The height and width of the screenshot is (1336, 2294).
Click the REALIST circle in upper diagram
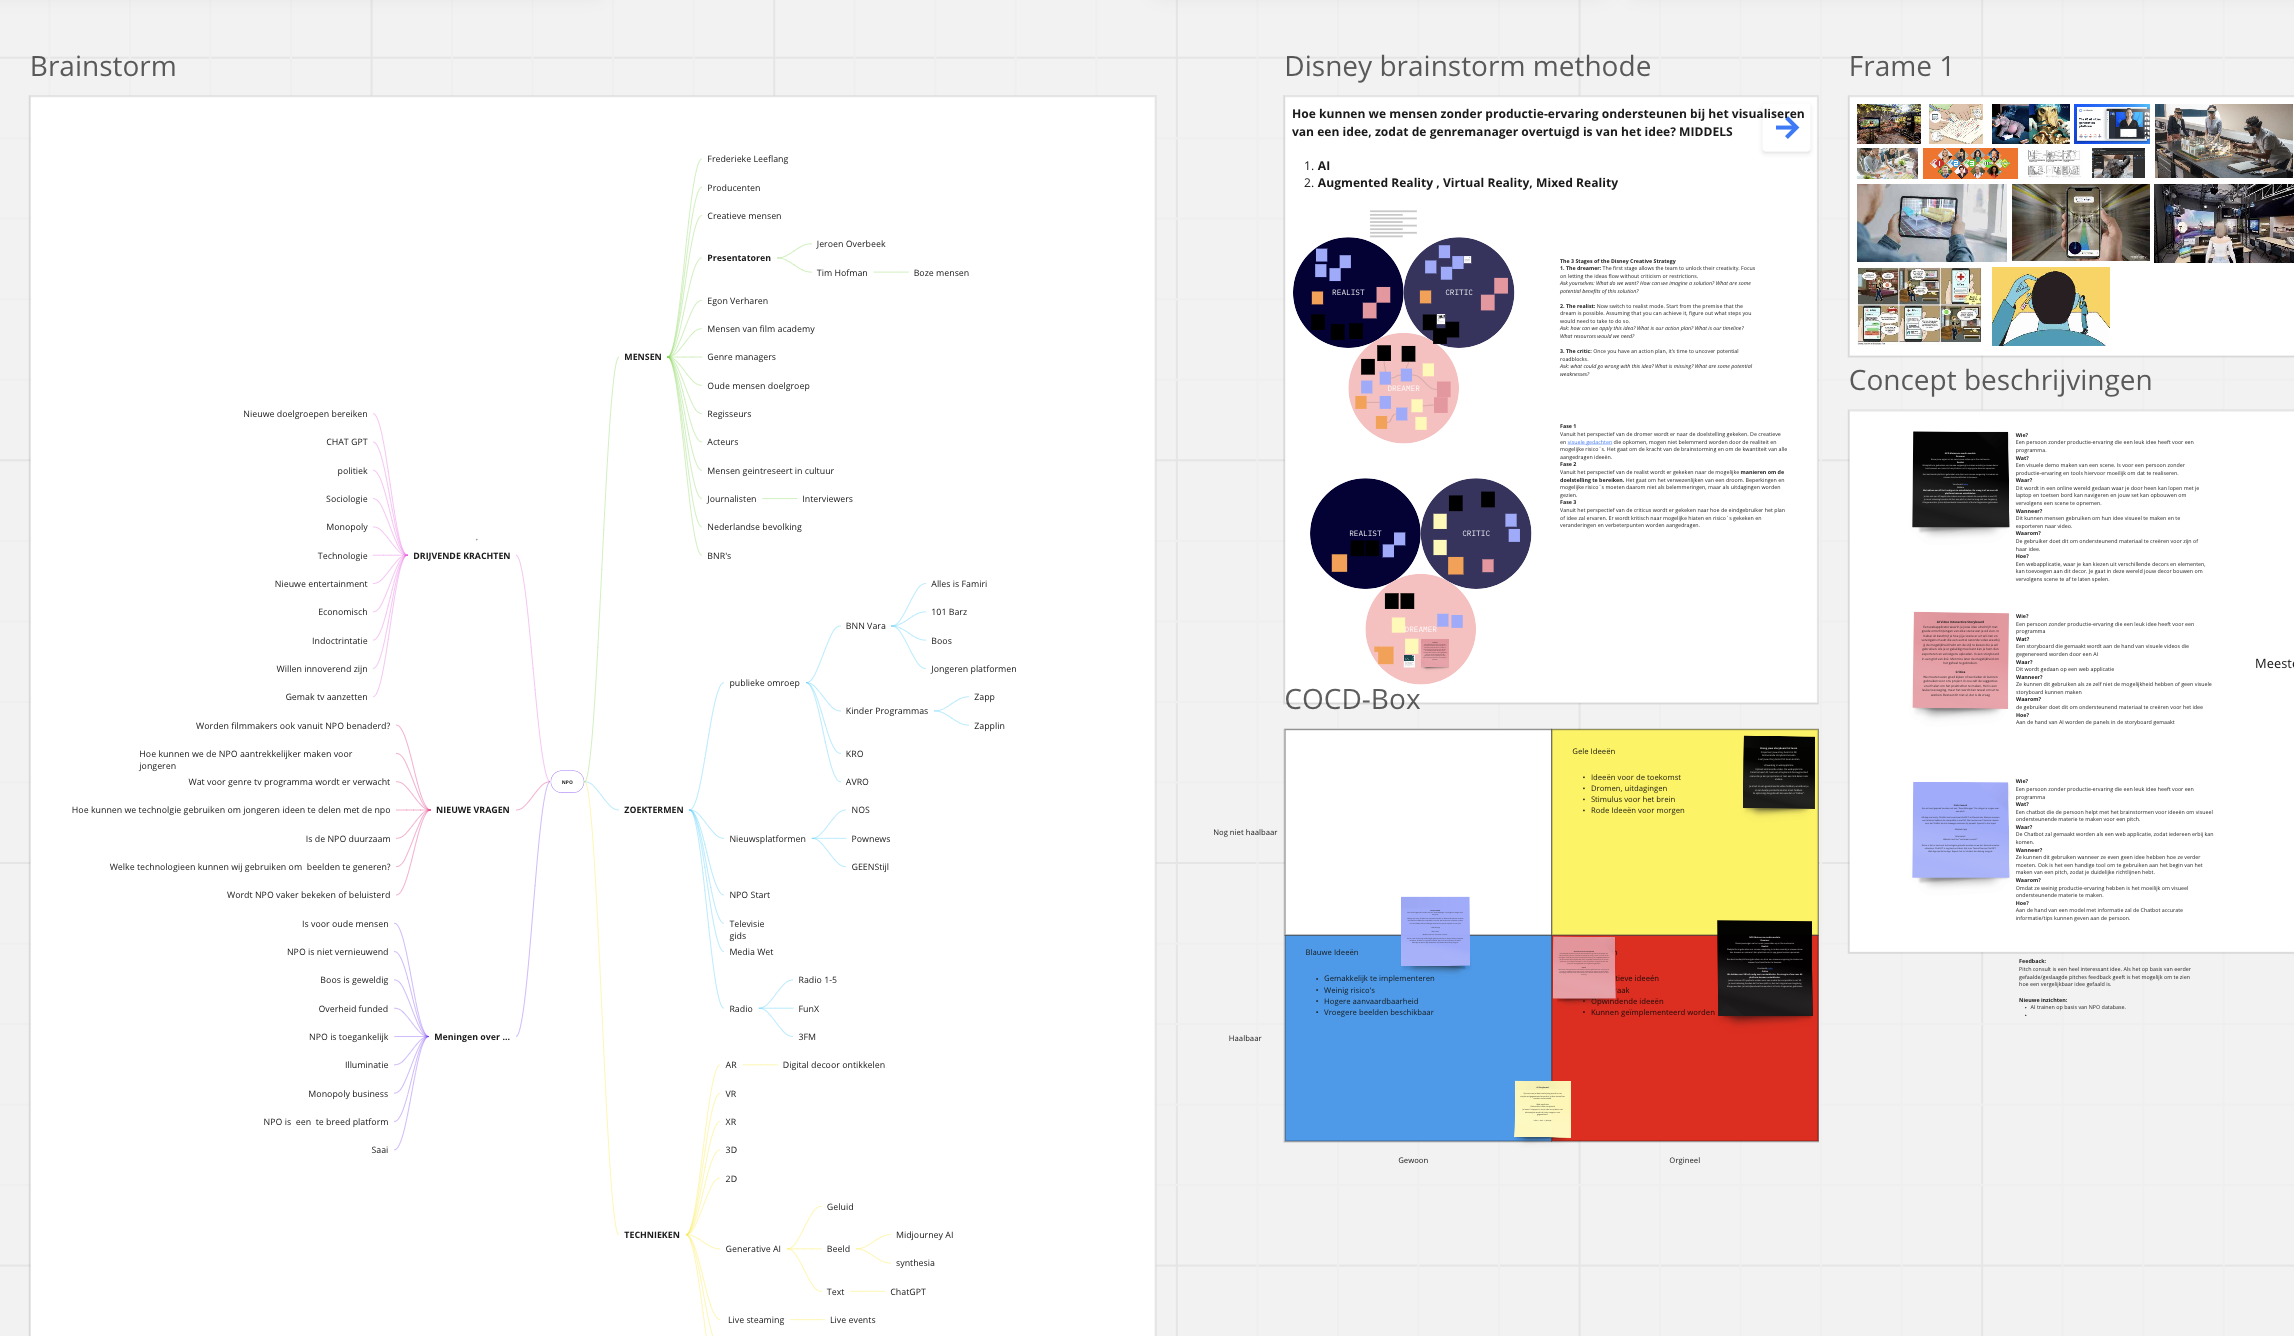(x=1346, y=293)
